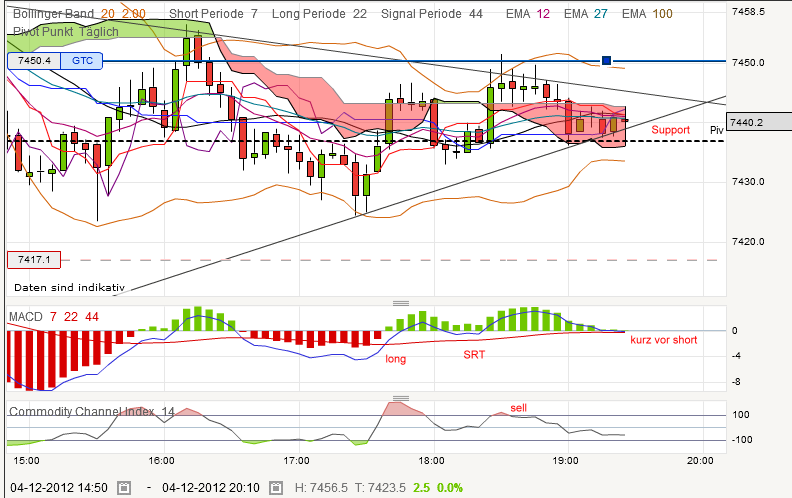This screenshot has height=498, width=792.
Task: Click the Short Periode 7 label
Action: coord(213,14)
